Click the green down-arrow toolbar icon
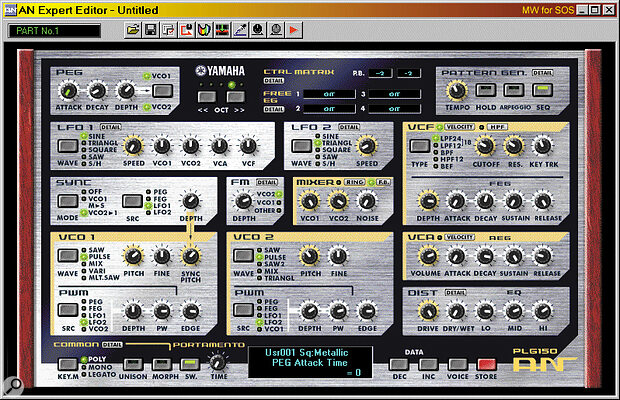The width and height of the screenshot is (620, 400). tap(222, 30)
